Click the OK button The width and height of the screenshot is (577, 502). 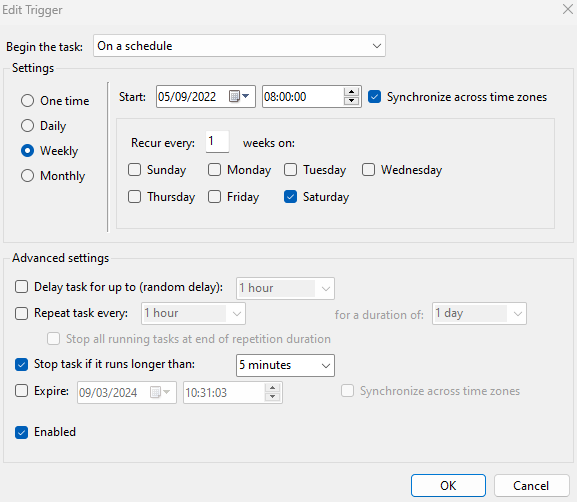point(448,485)
